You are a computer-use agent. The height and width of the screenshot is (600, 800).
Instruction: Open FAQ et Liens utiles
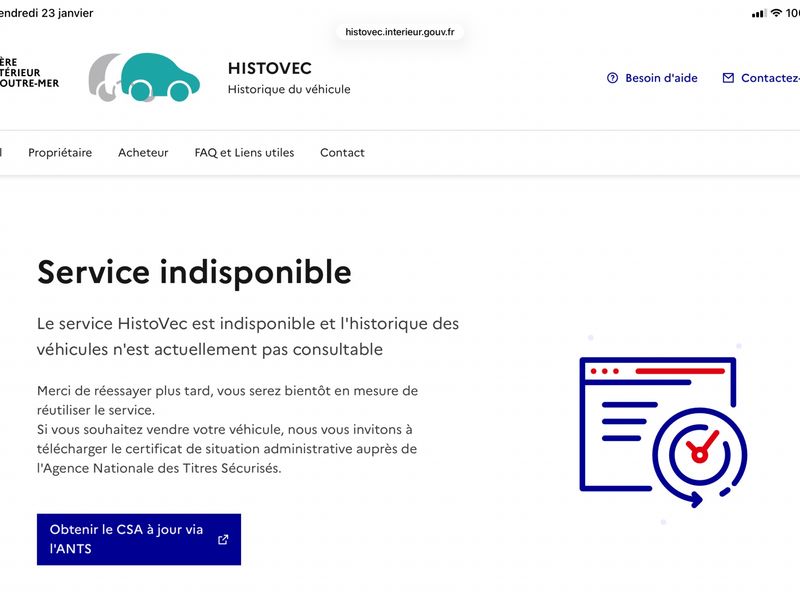coord(244,153)
